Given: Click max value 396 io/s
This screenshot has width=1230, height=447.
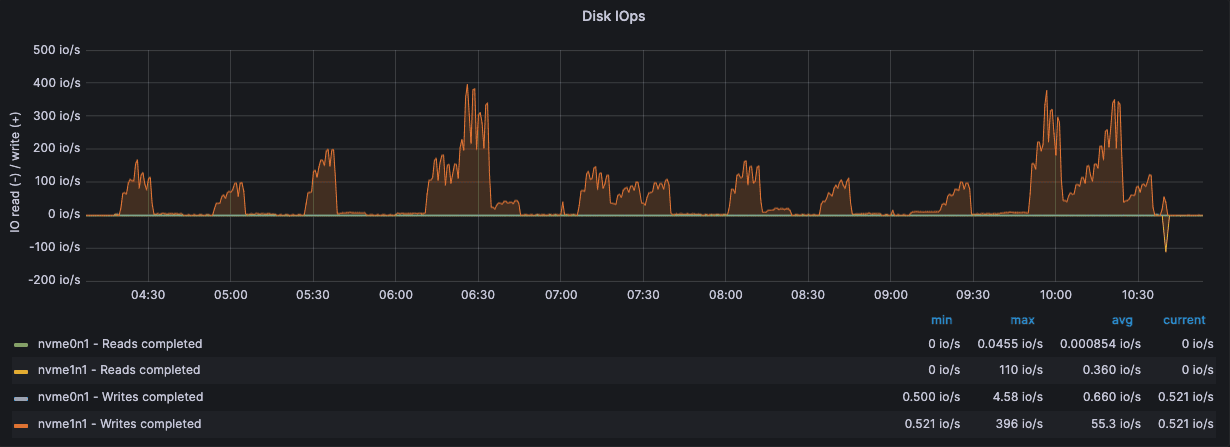Looking at the screenshot, I should pyautogui.click(x=1019, y=424).
